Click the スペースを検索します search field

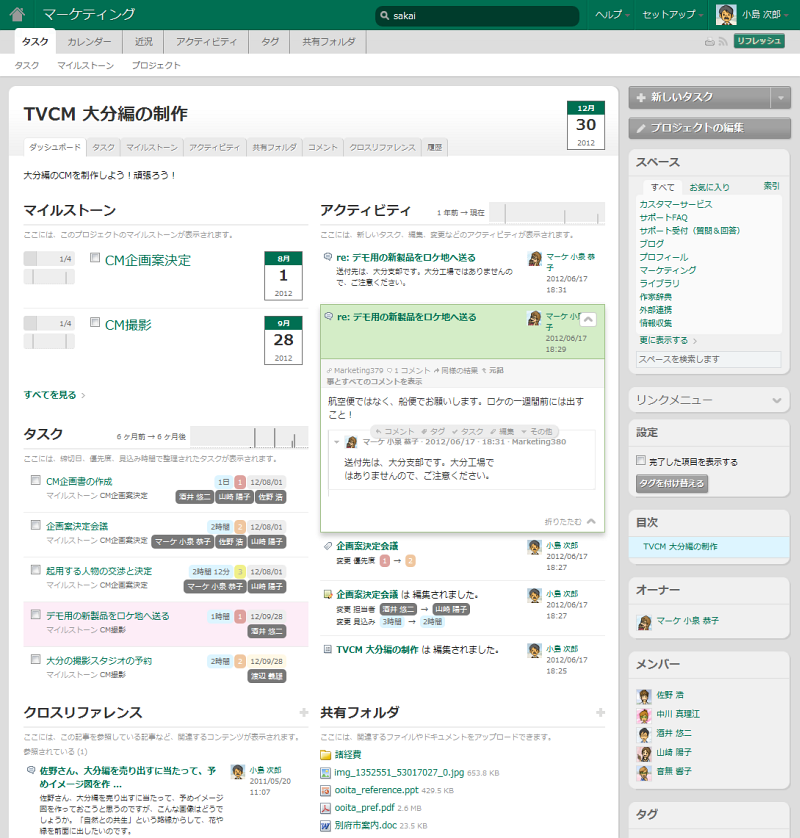click(x=709, y=359)
